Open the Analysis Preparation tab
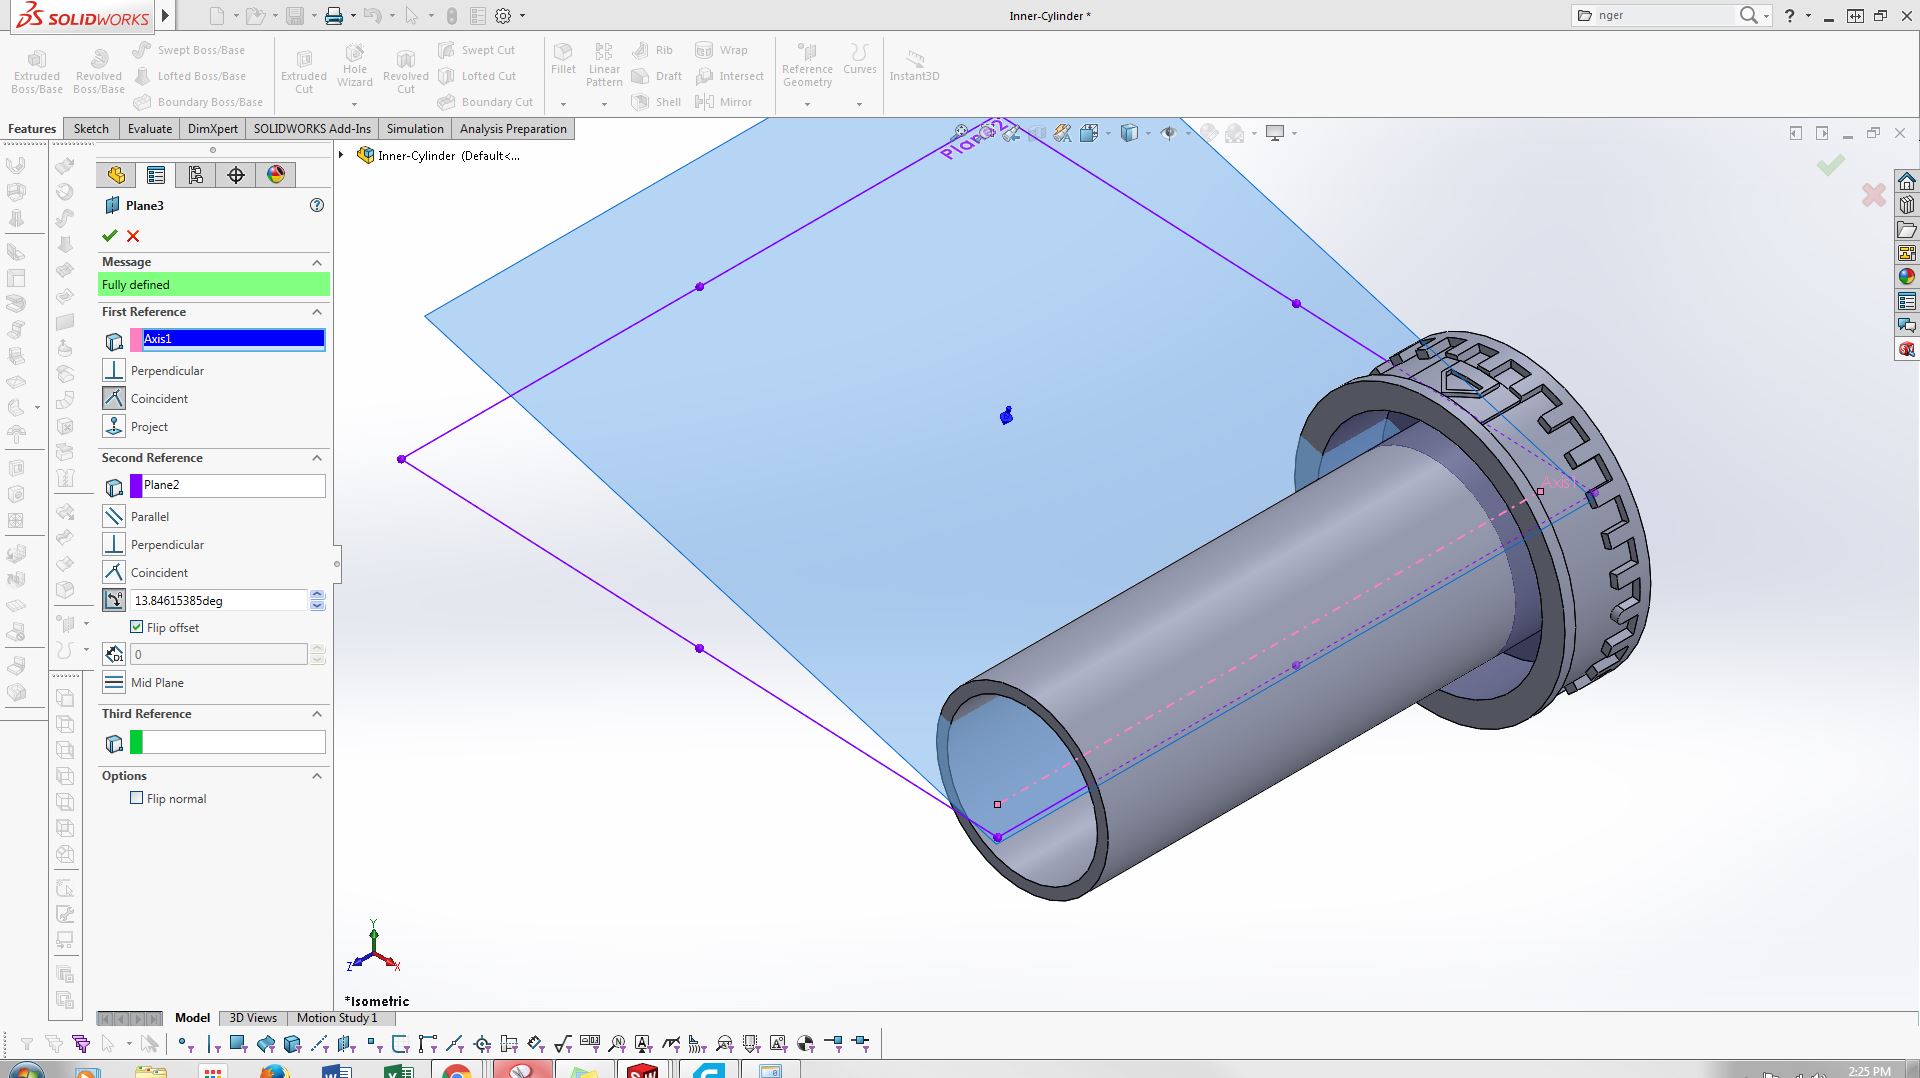 (x=513, y=129)
